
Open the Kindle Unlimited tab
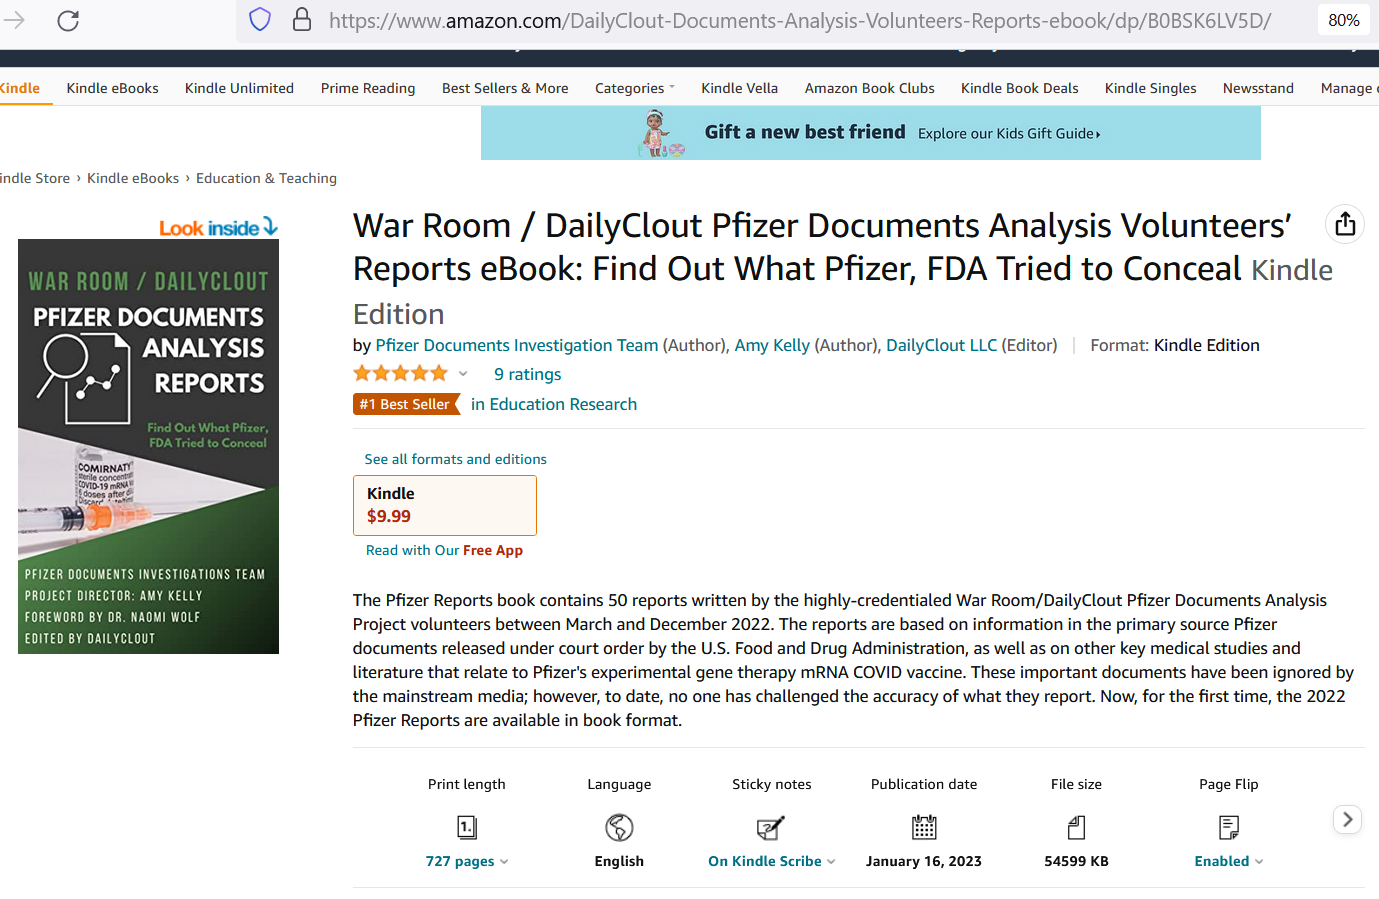[239, 88]
